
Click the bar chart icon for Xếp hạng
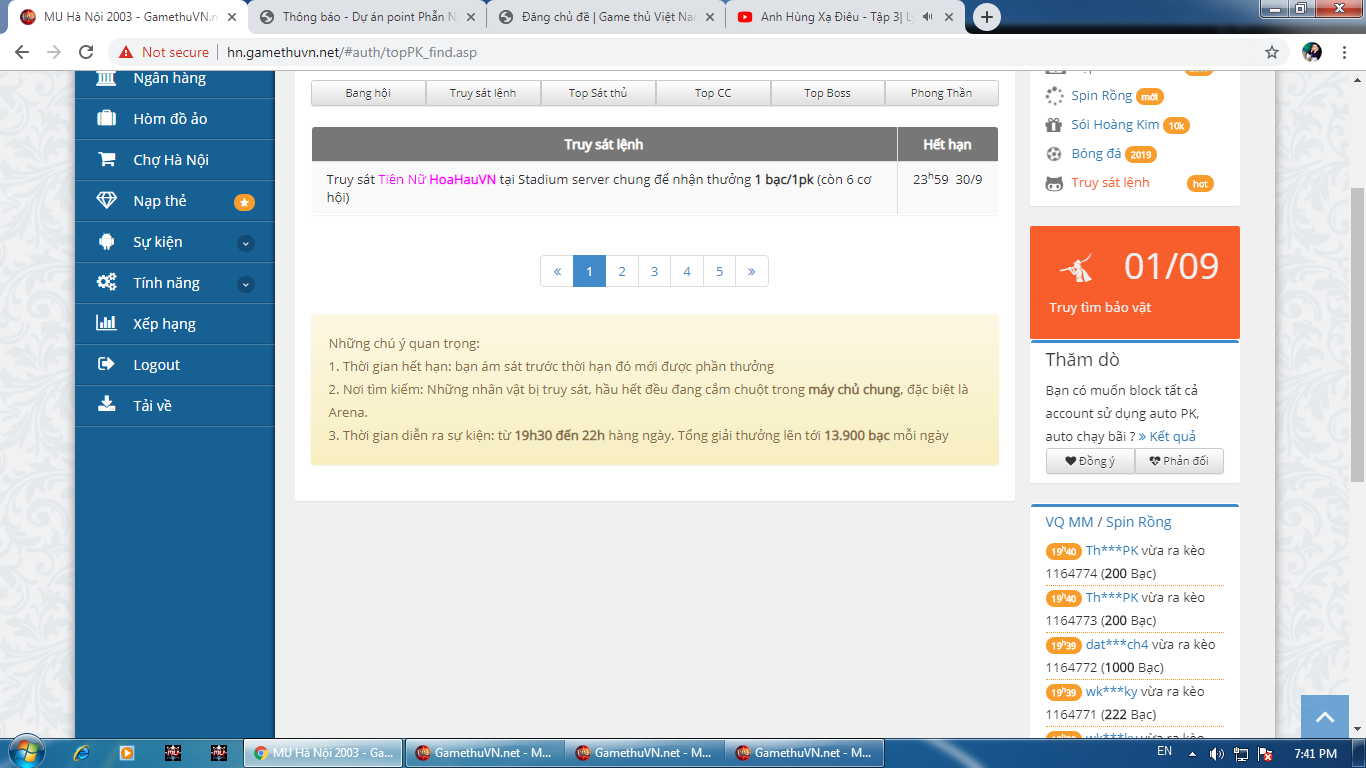pyautogui.click(x=106, y=324)
